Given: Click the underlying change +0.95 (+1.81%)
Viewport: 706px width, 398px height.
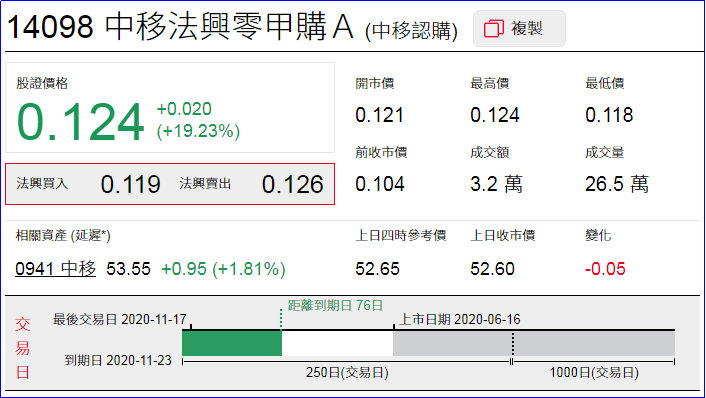Looking at the screenshot, I should tap(223, 269).
